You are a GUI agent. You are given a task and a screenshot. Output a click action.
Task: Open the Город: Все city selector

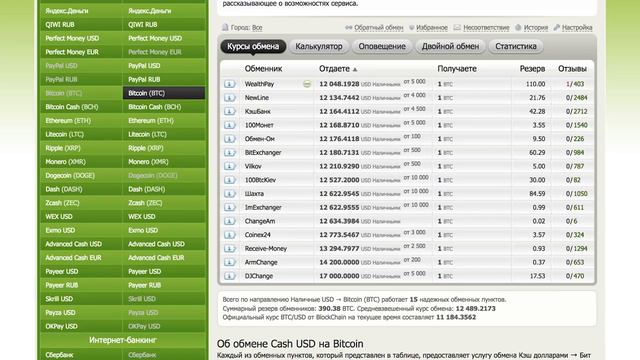point(257,28)
